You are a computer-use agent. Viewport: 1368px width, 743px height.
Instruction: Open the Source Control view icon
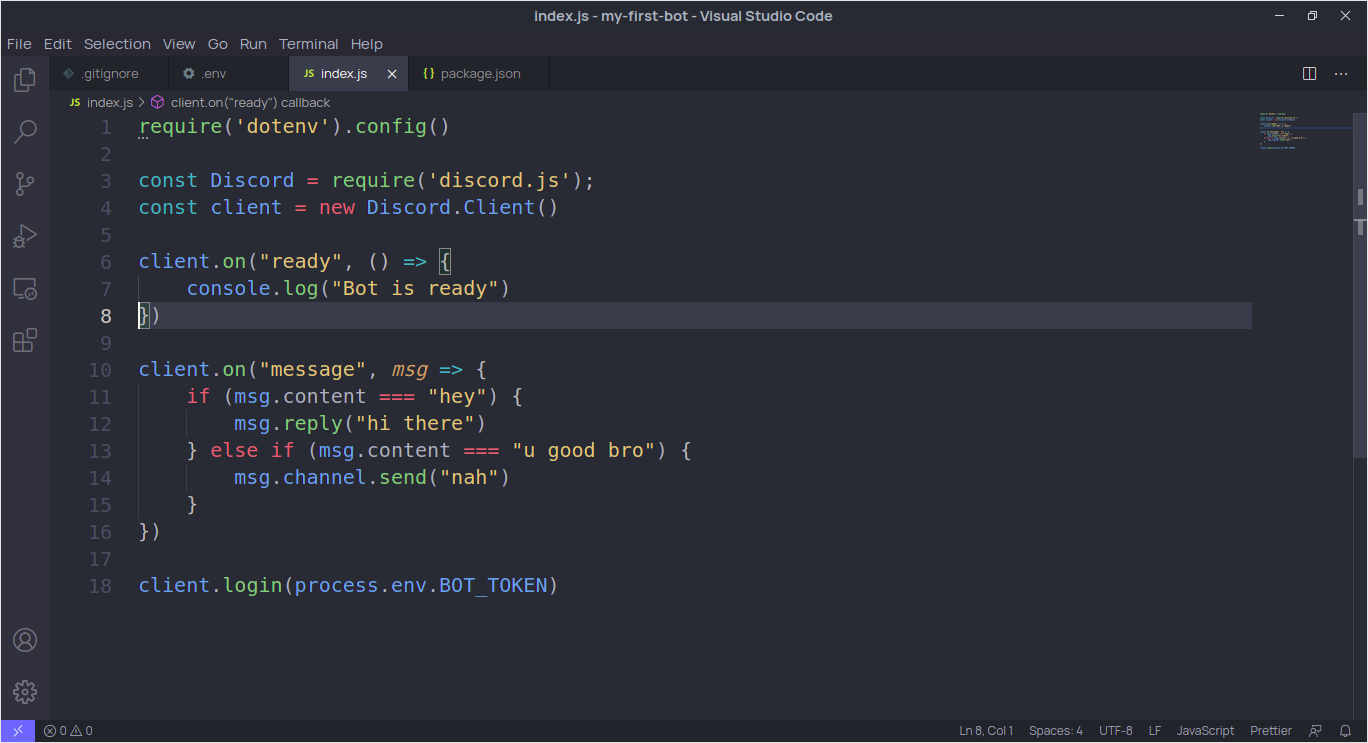click(25, 184)
